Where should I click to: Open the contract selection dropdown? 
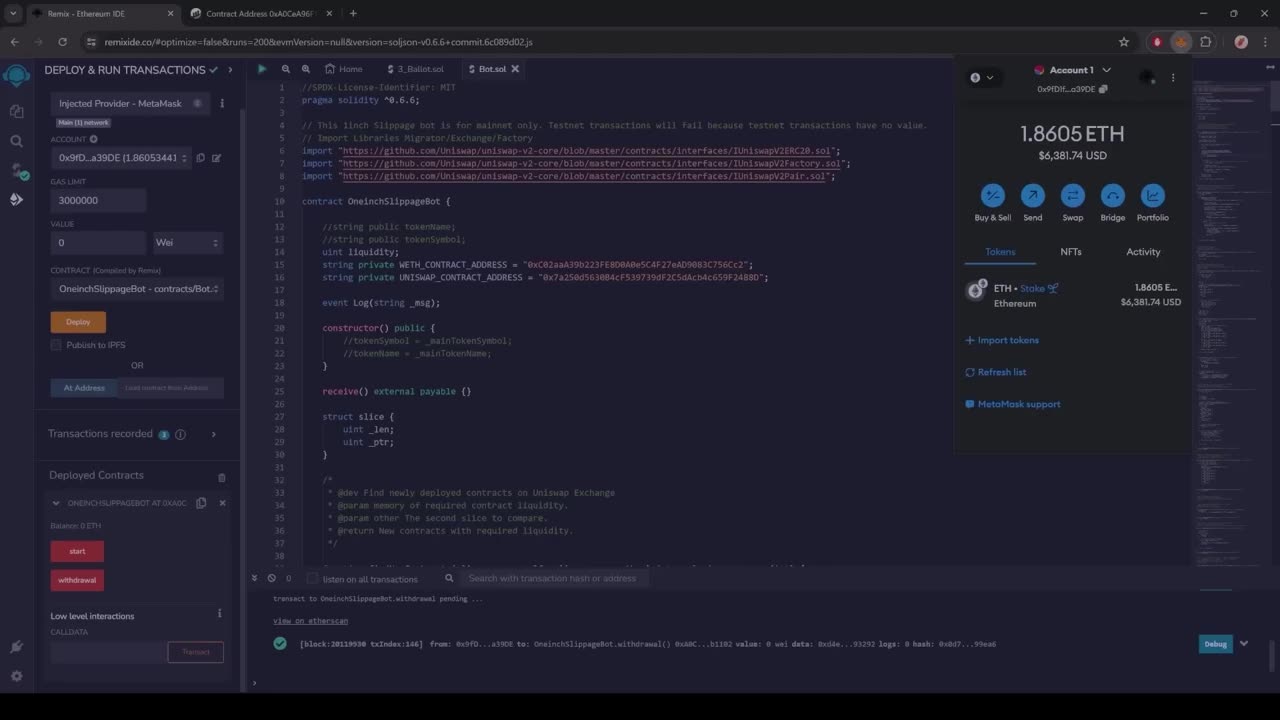137,289
